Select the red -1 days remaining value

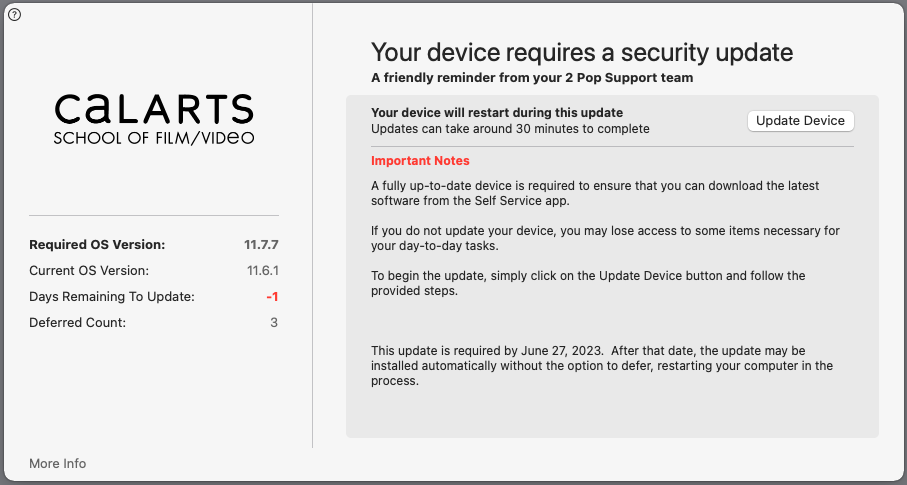(x=272, y=297)
